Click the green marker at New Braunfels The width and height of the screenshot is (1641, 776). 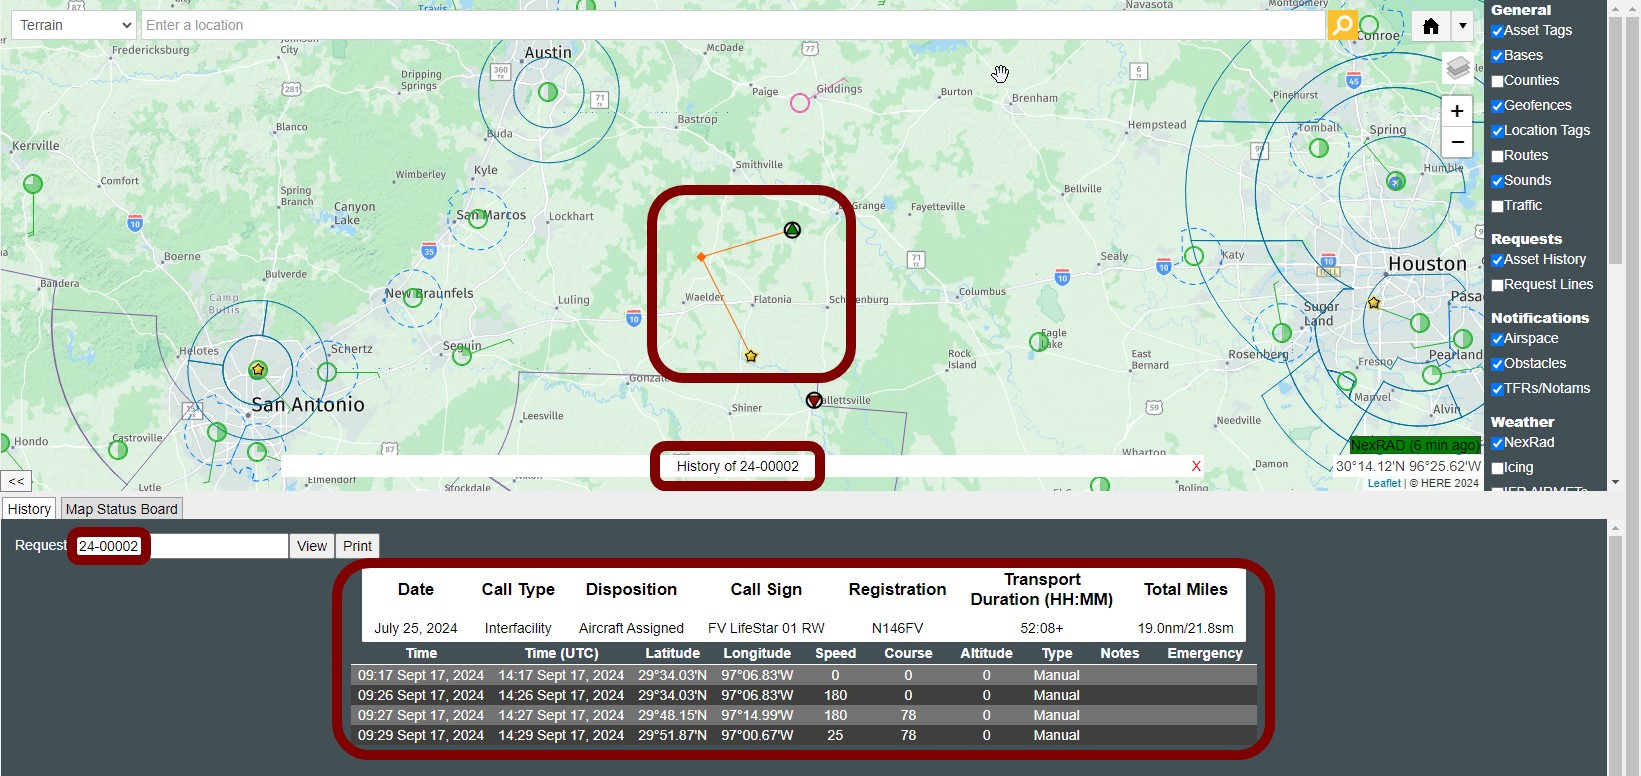(412, 297)
